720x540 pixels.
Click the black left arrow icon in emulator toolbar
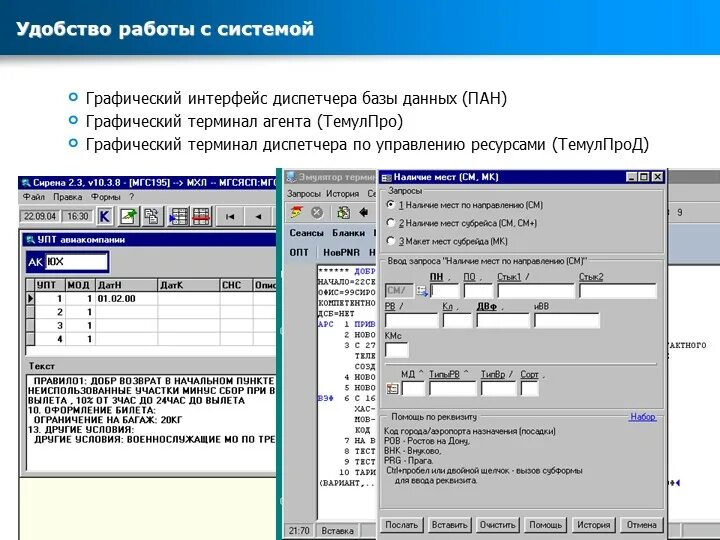coord(364,212)
